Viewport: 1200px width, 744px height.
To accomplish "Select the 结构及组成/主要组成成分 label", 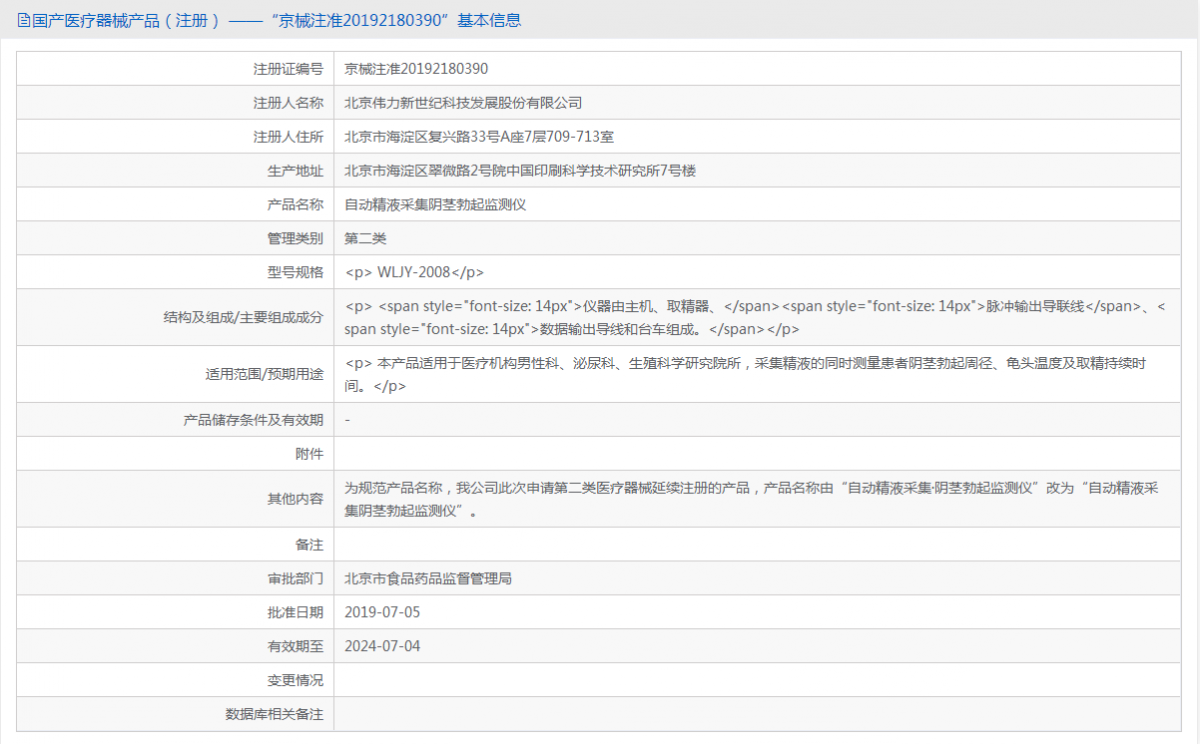I will pos(244,318).
